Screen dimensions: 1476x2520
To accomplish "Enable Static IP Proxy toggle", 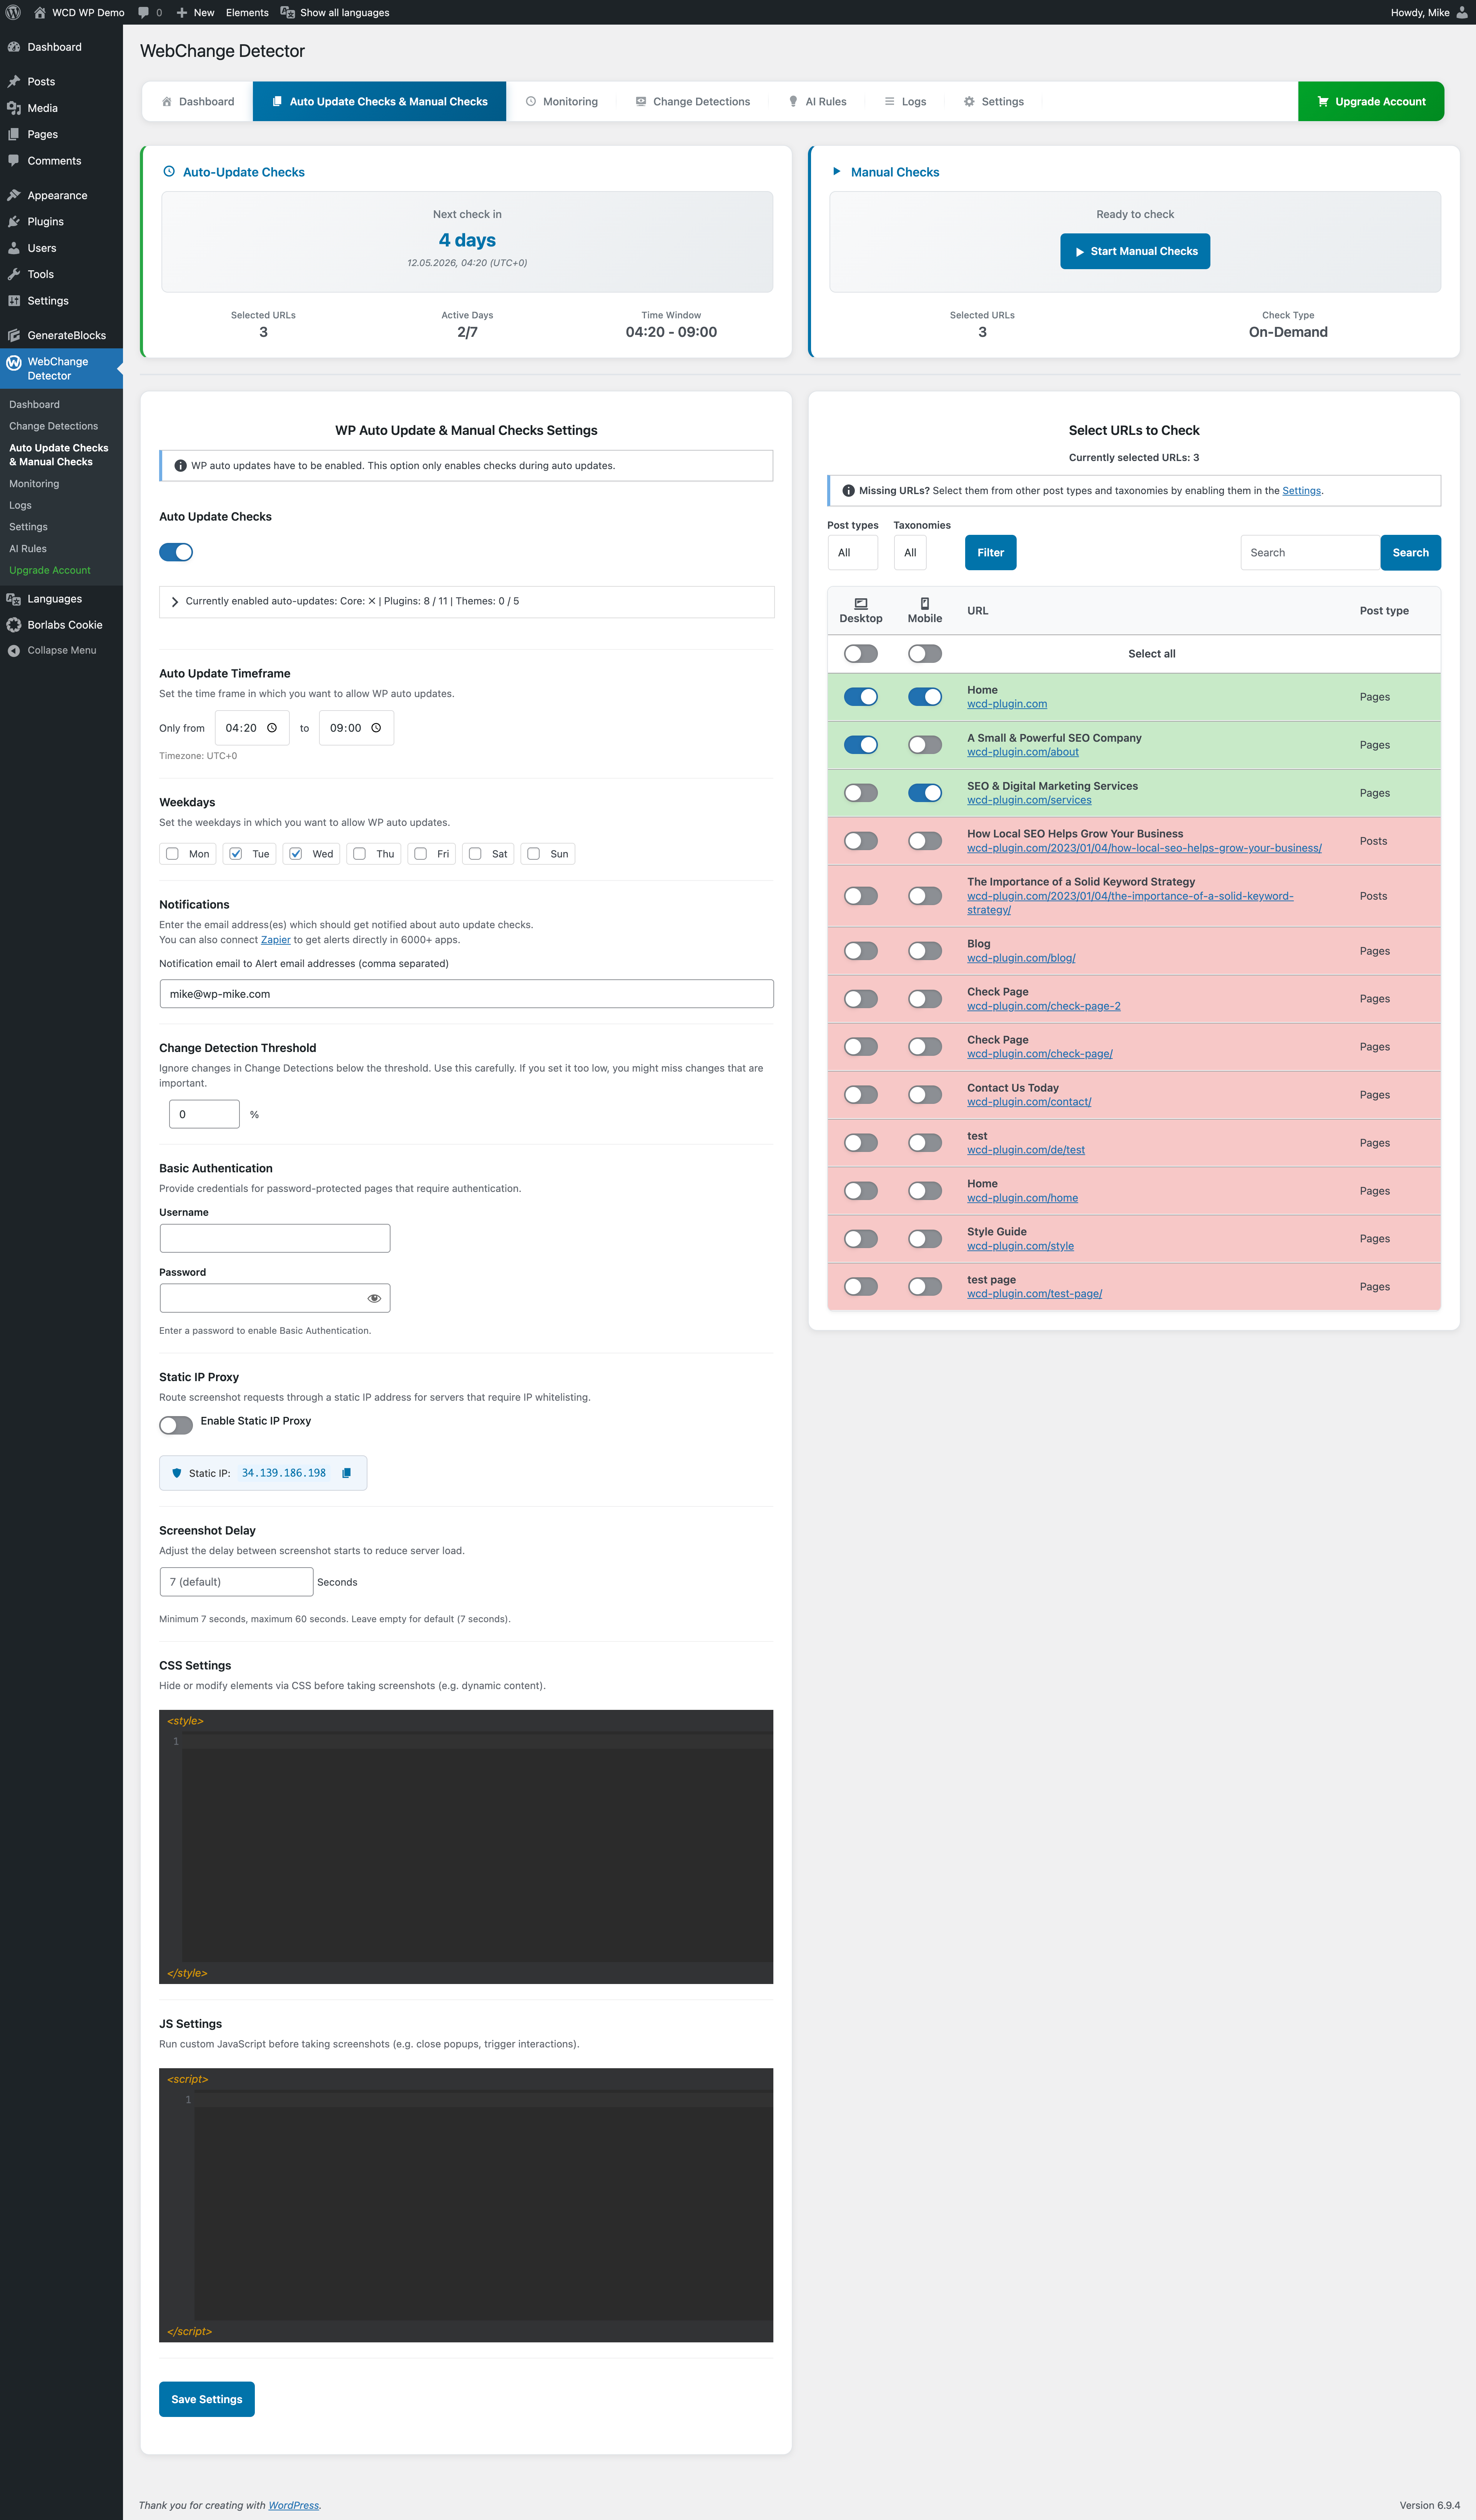I will pyautogui.click(x=176, y=1425).
